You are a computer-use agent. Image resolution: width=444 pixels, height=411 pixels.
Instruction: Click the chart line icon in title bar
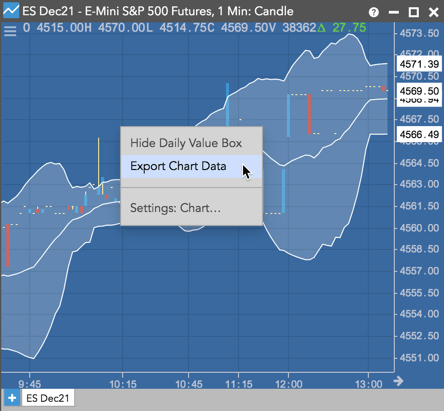point(11,11)
